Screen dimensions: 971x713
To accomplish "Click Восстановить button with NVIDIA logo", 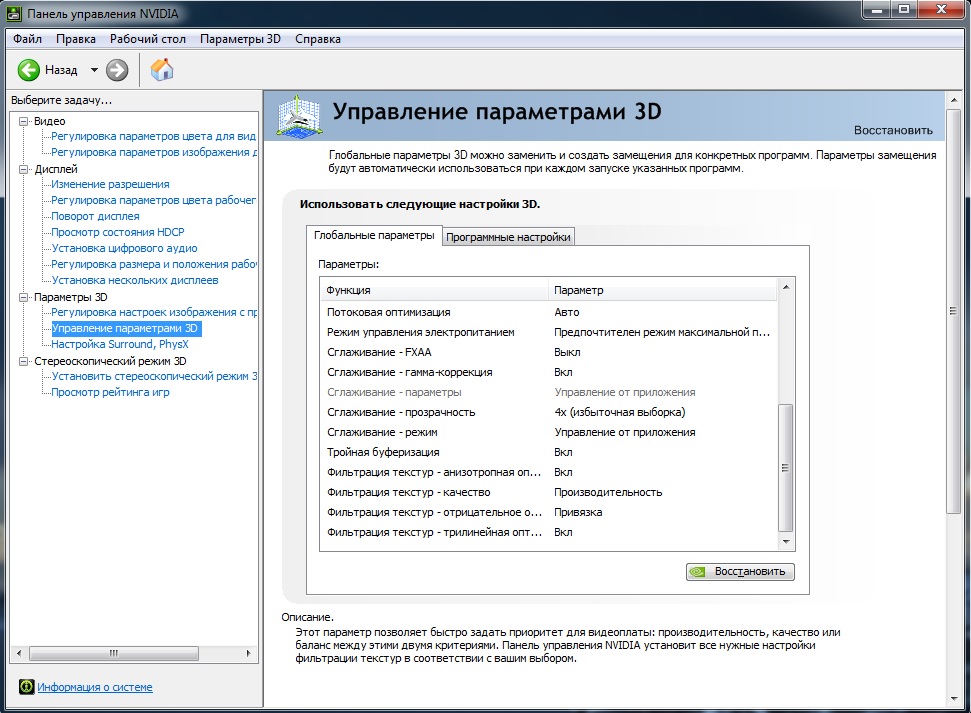I will (740, 571).
